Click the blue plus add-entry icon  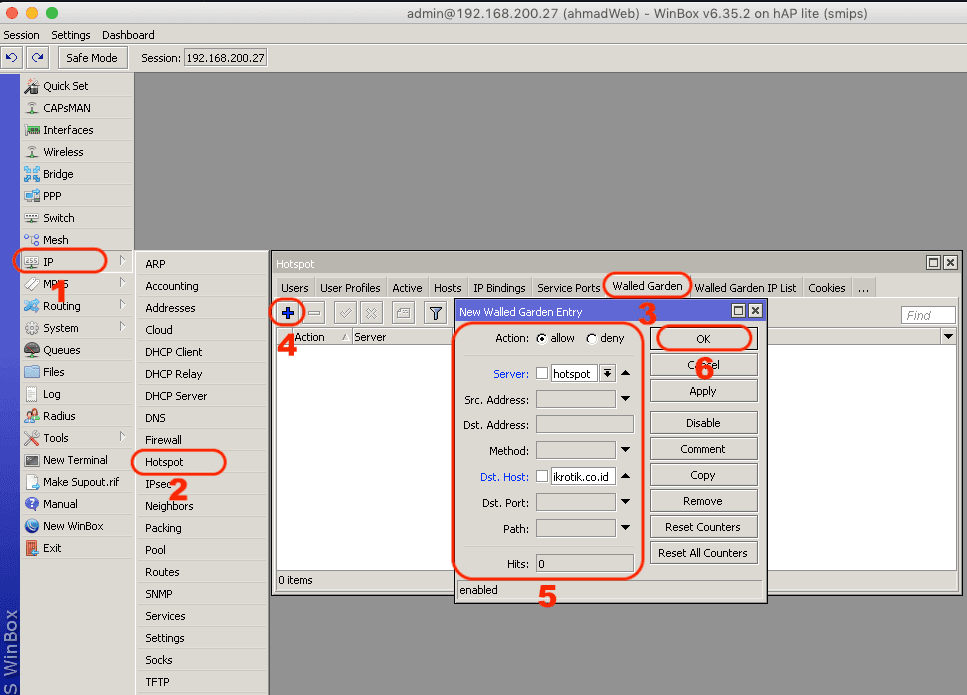pyautogui.click(x=287, y=313)
